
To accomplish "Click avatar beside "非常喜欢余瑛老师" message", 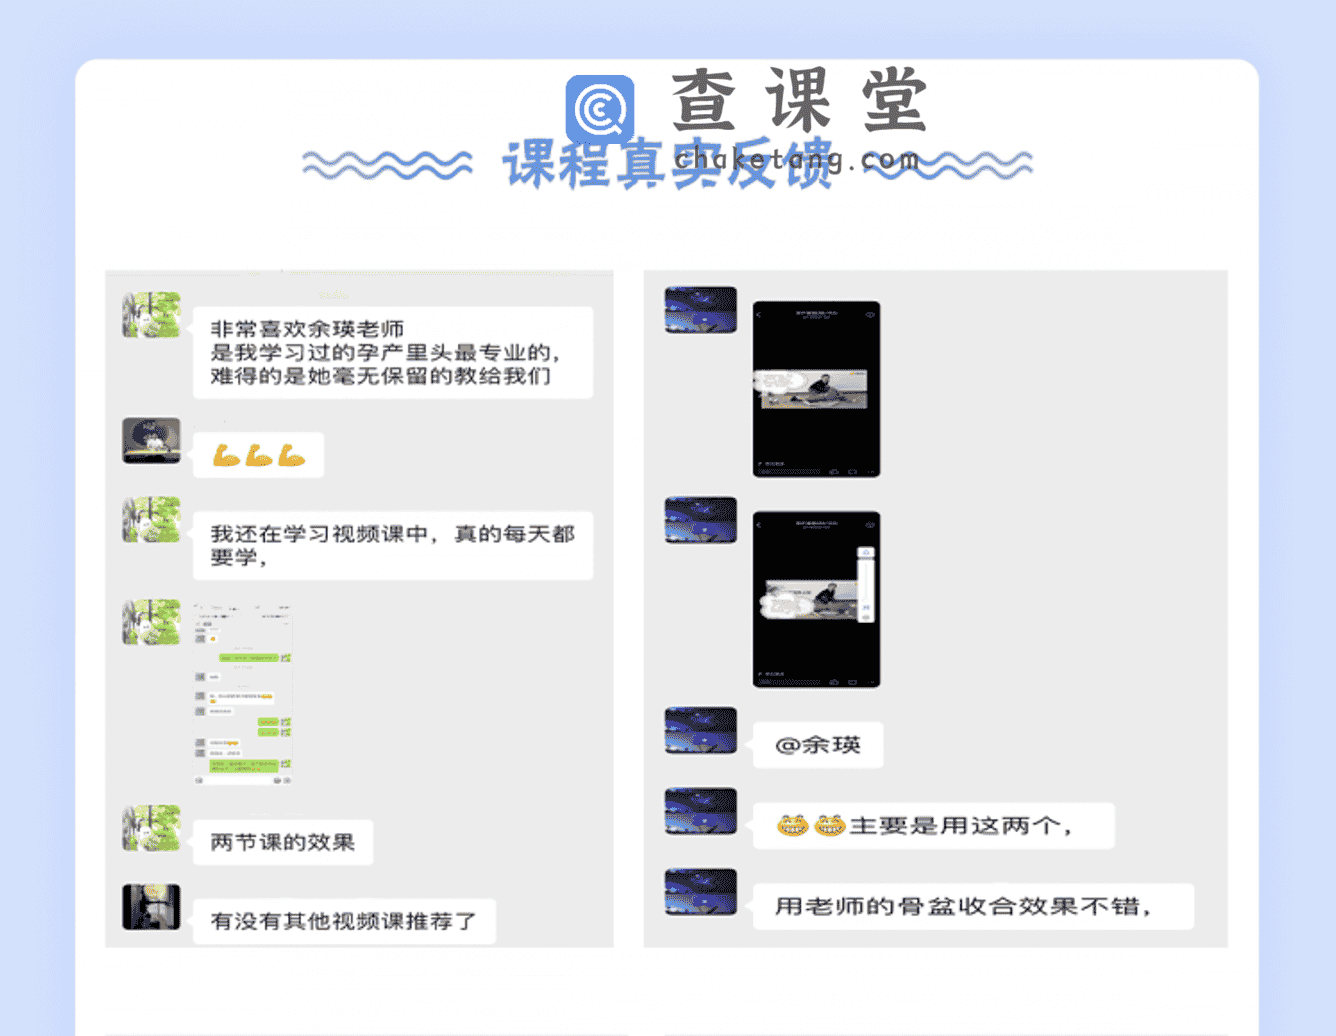I will (152, 315).
